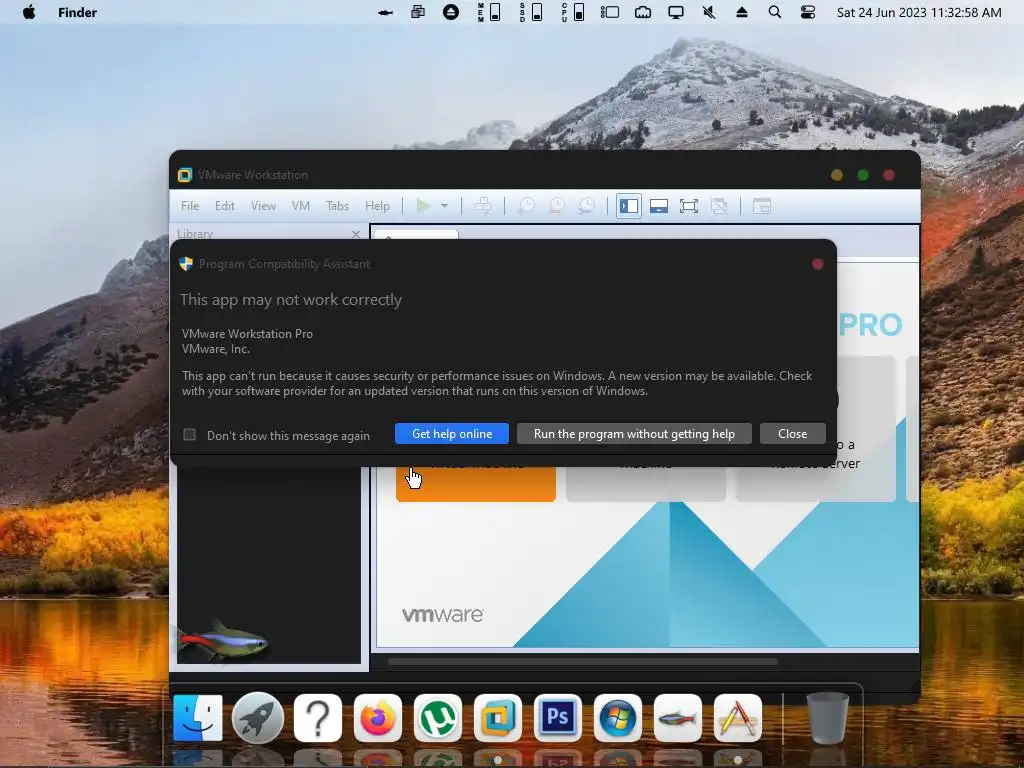1024x768 pixels.
Task: Click the green Power On play icon
Action: tap(423, 206)
